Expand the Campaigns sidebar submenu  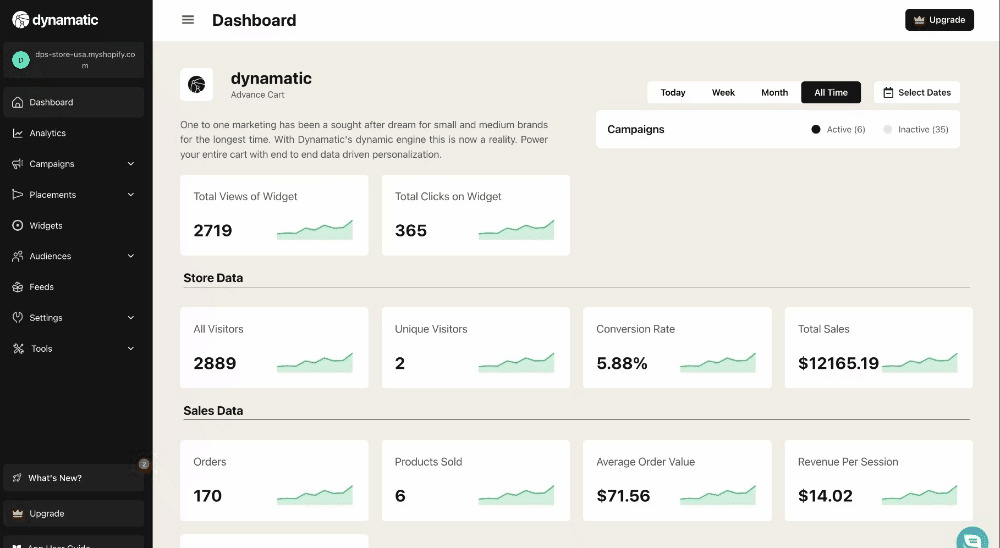pyautogui.click(x=131, y=164)
